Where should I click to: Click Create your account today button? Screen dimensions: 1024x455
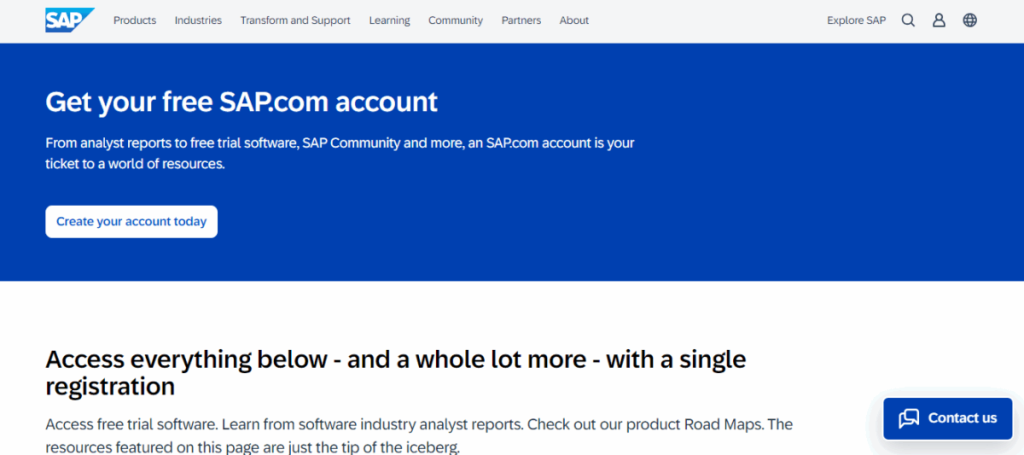(131, 221)
